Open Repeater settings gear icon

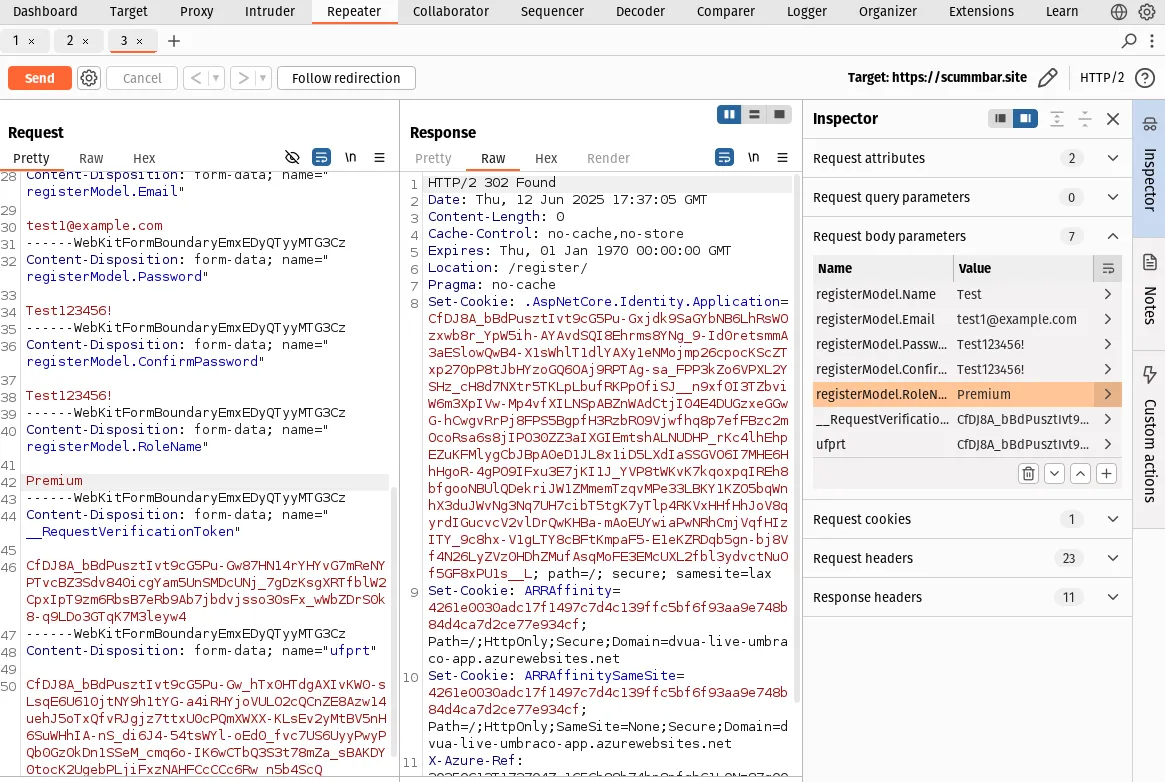tap(89, 78)
